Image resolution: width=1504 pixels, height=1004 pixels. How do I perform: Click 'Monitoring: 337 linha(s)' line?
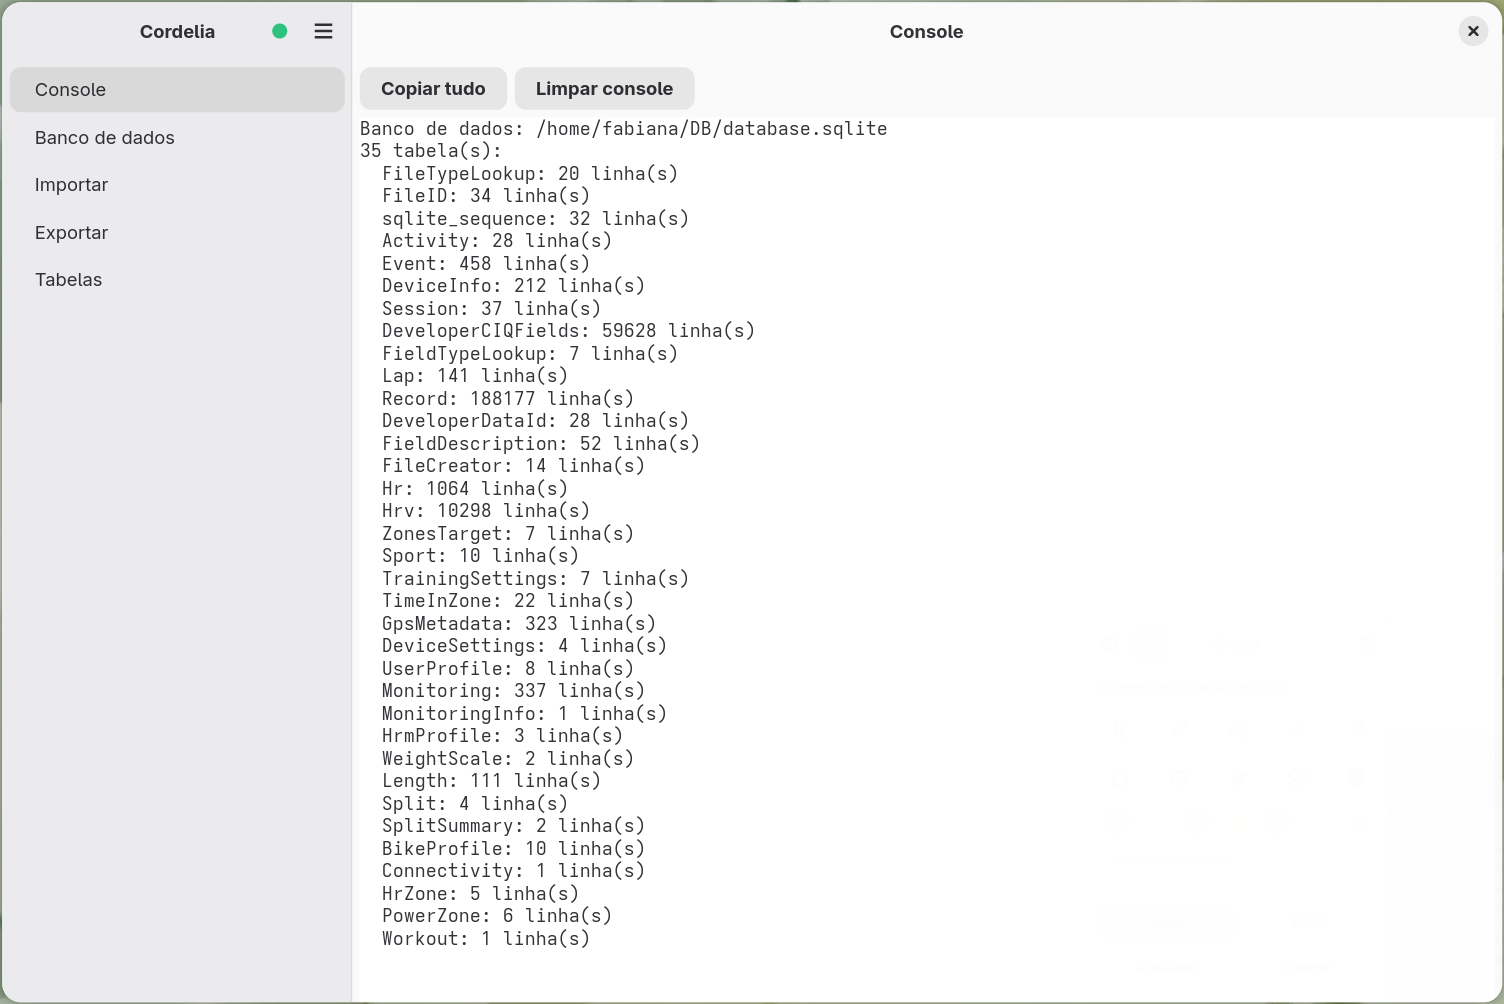(513, 691)
